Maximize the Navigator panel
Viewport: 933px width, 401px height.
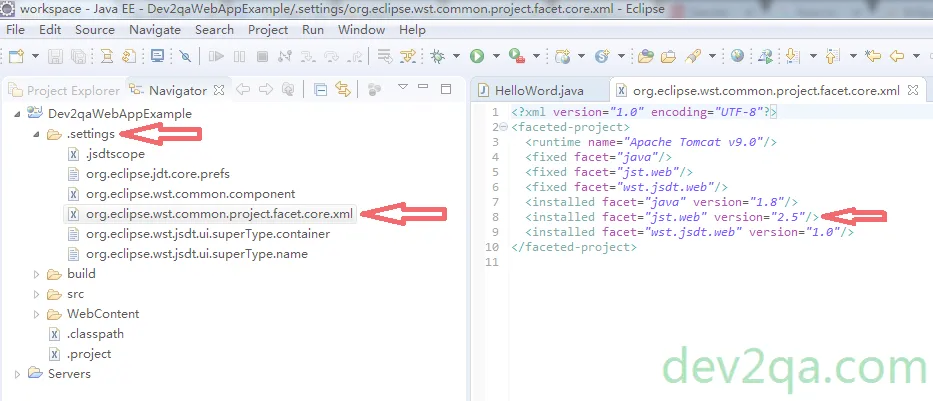pyautogui.click(x=446, y=89)
